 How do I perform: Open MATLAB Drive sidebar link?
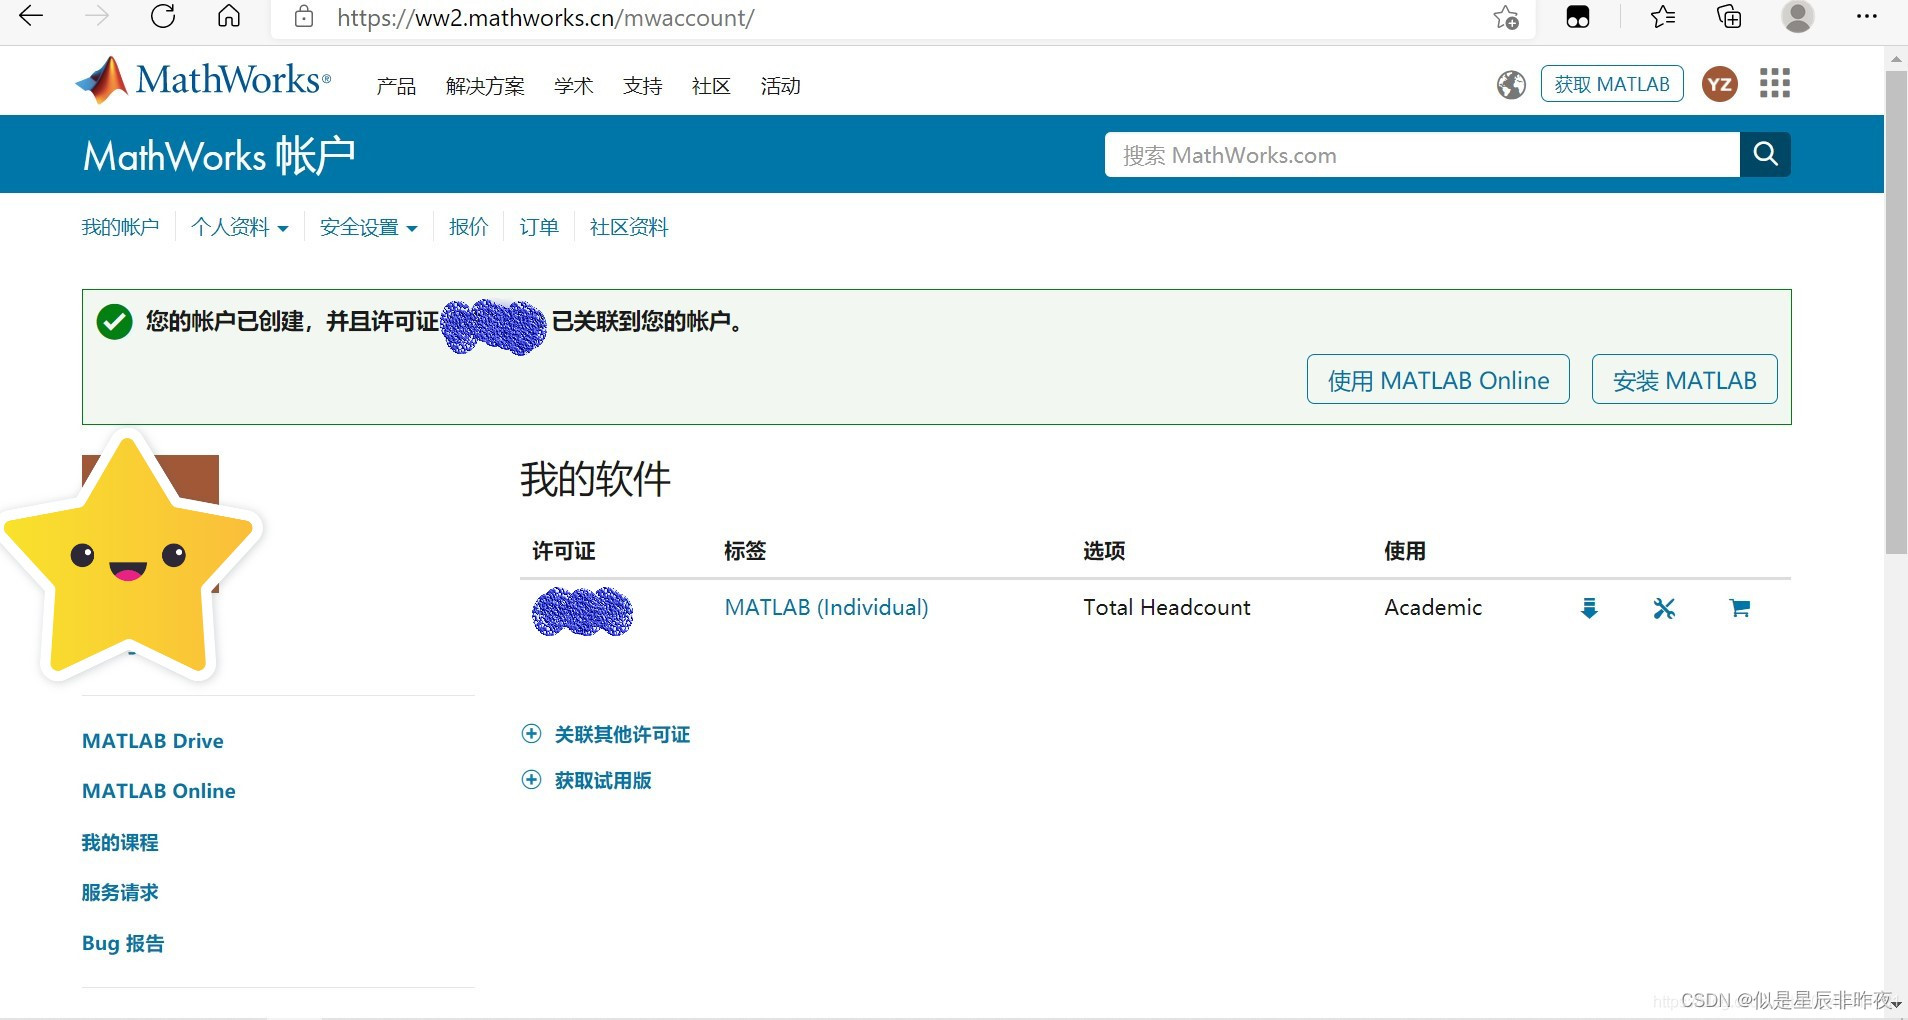click(x=153, y=741)
